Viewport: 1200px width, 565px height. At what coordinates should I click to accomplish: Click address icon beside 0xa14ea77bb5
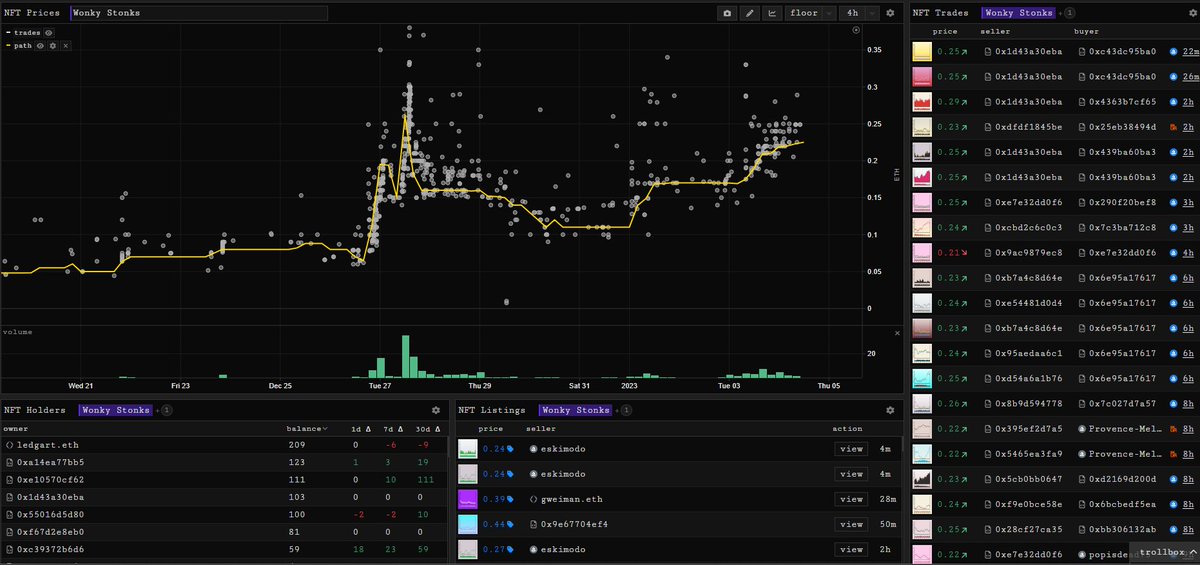tap(8, 462)
